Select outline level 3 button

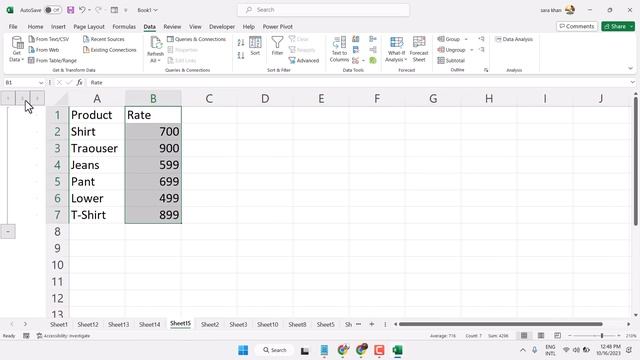click(x=37, y=98)
